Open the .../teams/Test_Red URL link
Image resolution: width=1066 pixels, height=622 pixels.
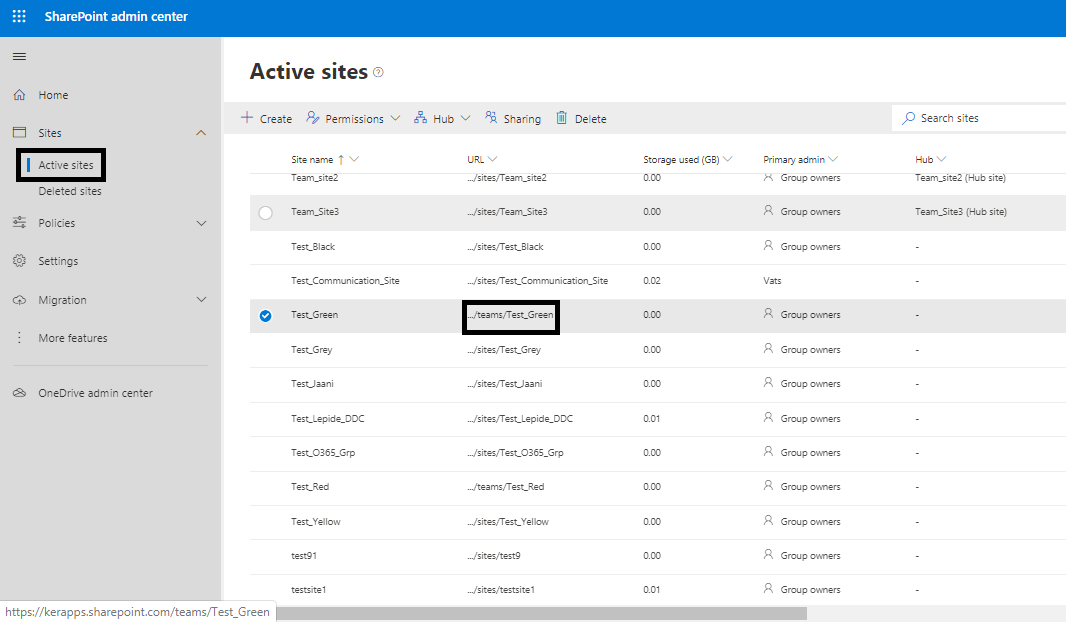pyautogui.click(x=506, y=487)
